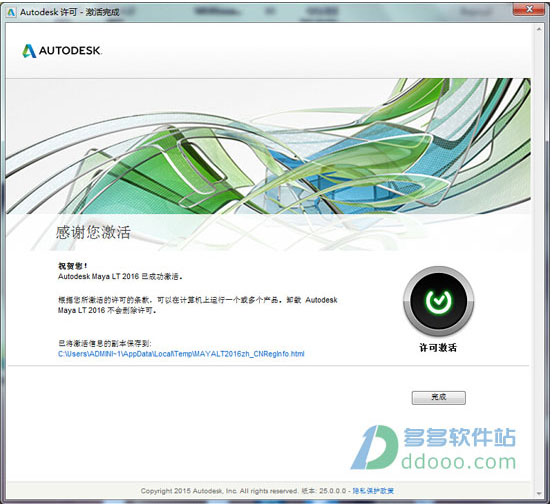Close the Autodesk 许可 window

529,10
